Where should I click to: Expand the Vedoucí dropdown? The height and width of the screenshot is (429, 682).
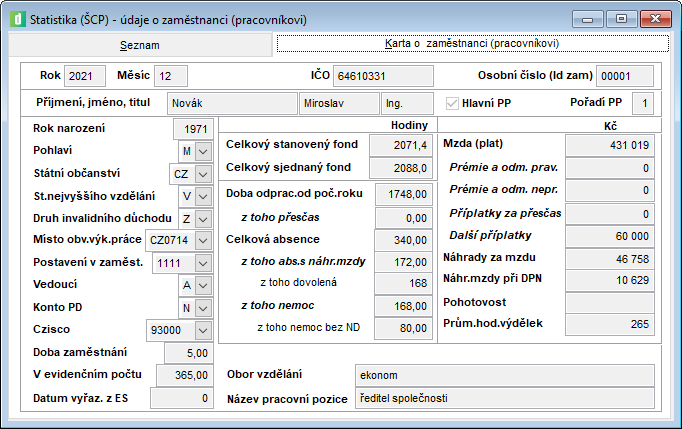point(203,285)
